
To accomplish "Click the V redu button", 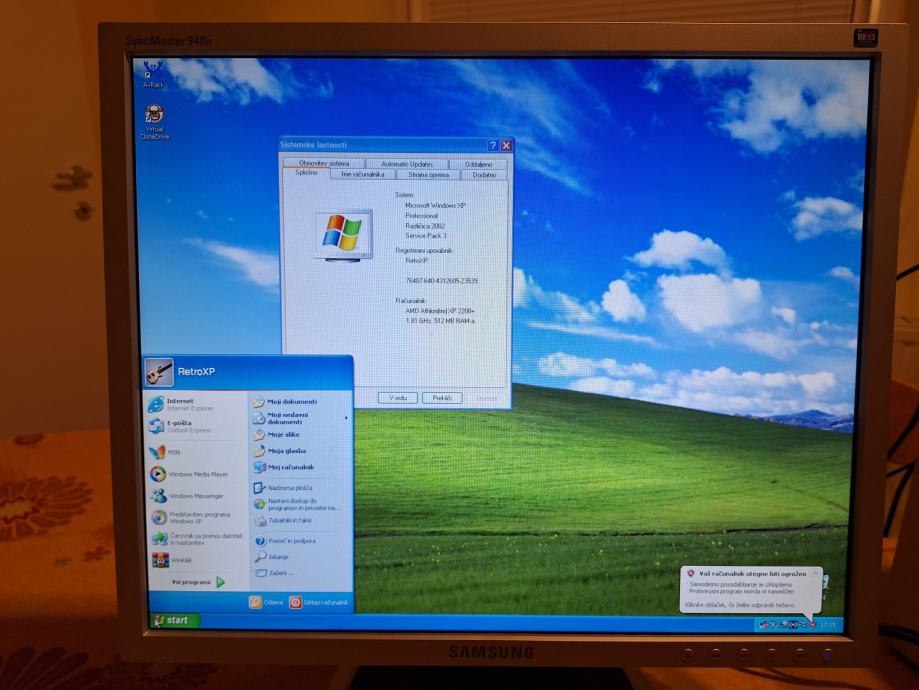I will [x=397, y=398].
